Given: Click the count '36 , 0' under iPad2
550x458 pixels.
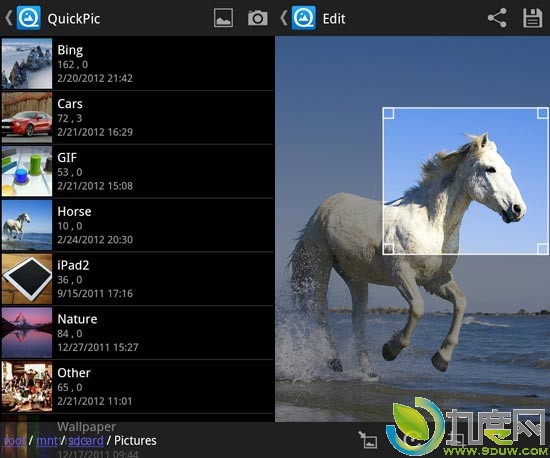Looking at the screenshot, I should click(70, 280).
